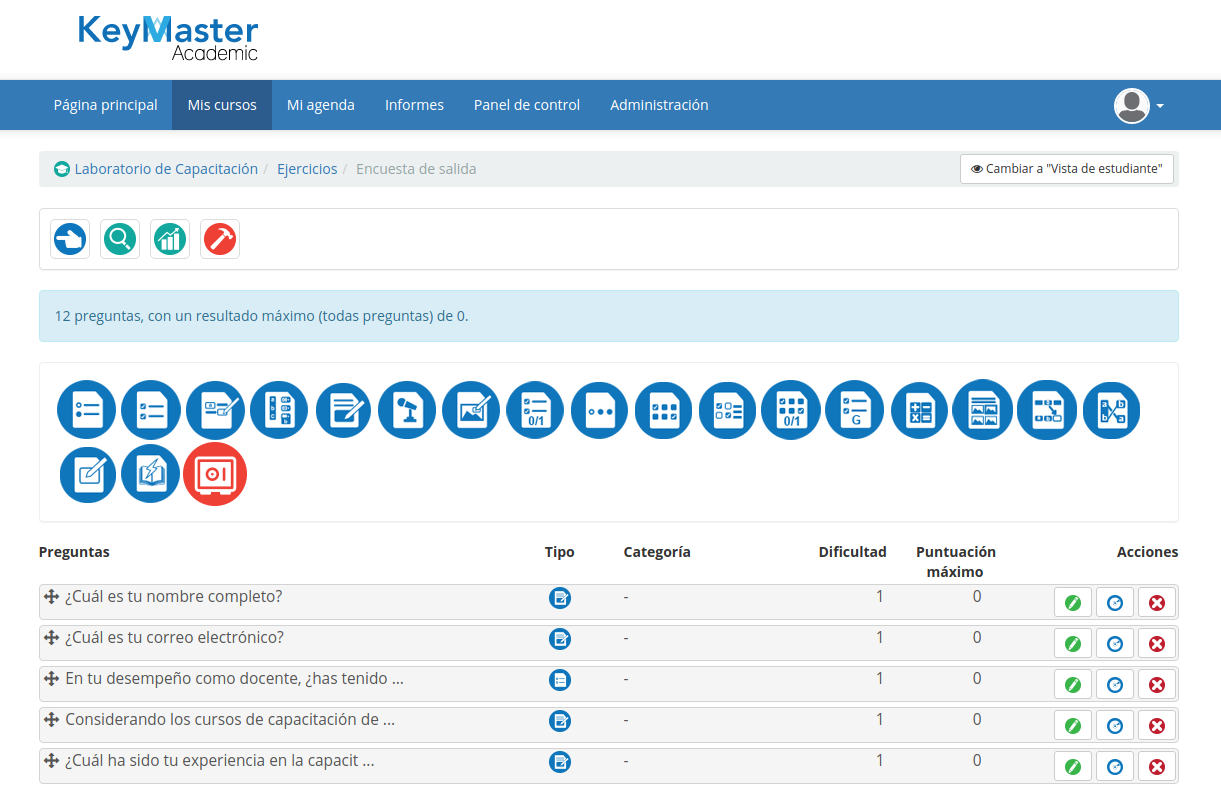Screen dimensions: 1221x788
Task: Open the results chart icon
Action: 170,239
